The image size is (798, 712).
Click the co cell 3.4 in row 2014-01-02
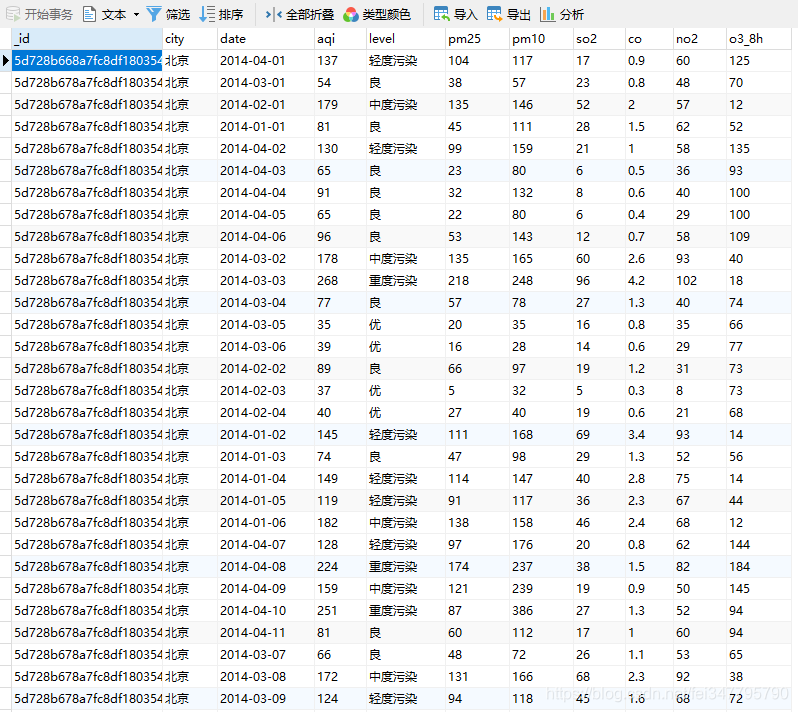[x=649, y=435]
